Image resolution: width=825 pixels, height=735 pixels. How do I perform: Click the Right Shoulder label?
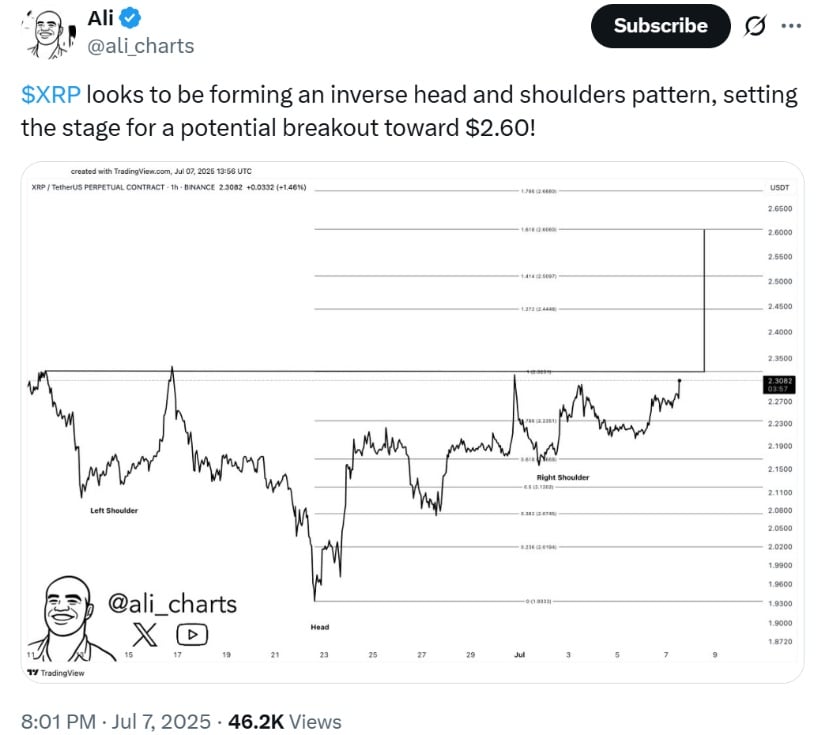point(562,477)
